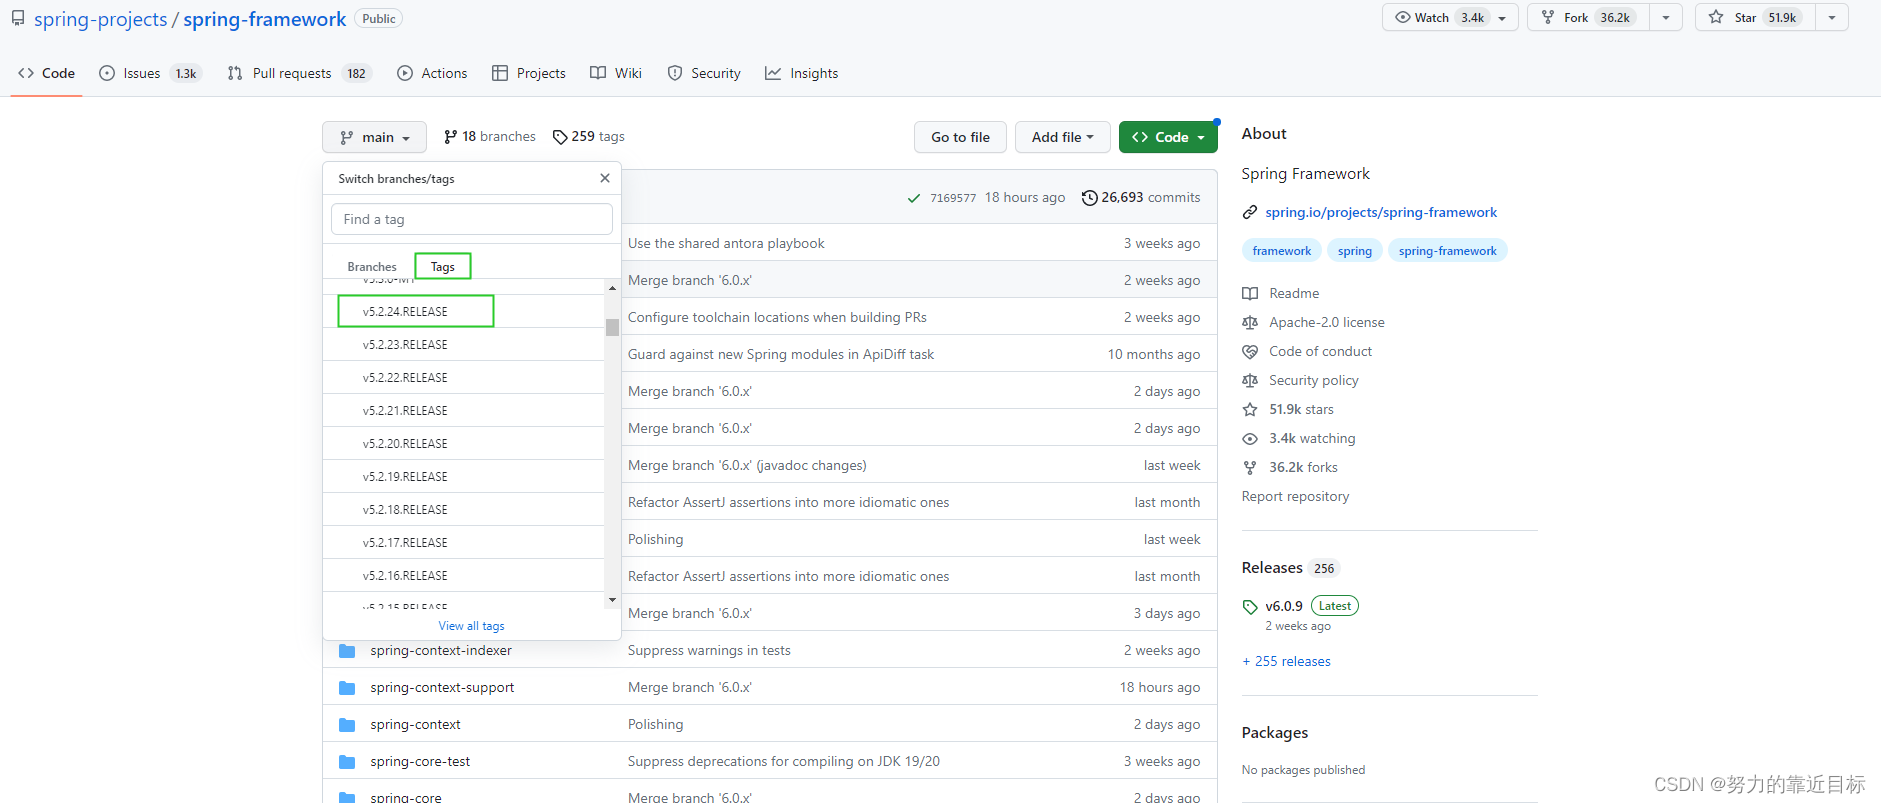1881x803 pixels.
Task: Expand the Watch options dropdown arrow
Action: coord(1503,18)
